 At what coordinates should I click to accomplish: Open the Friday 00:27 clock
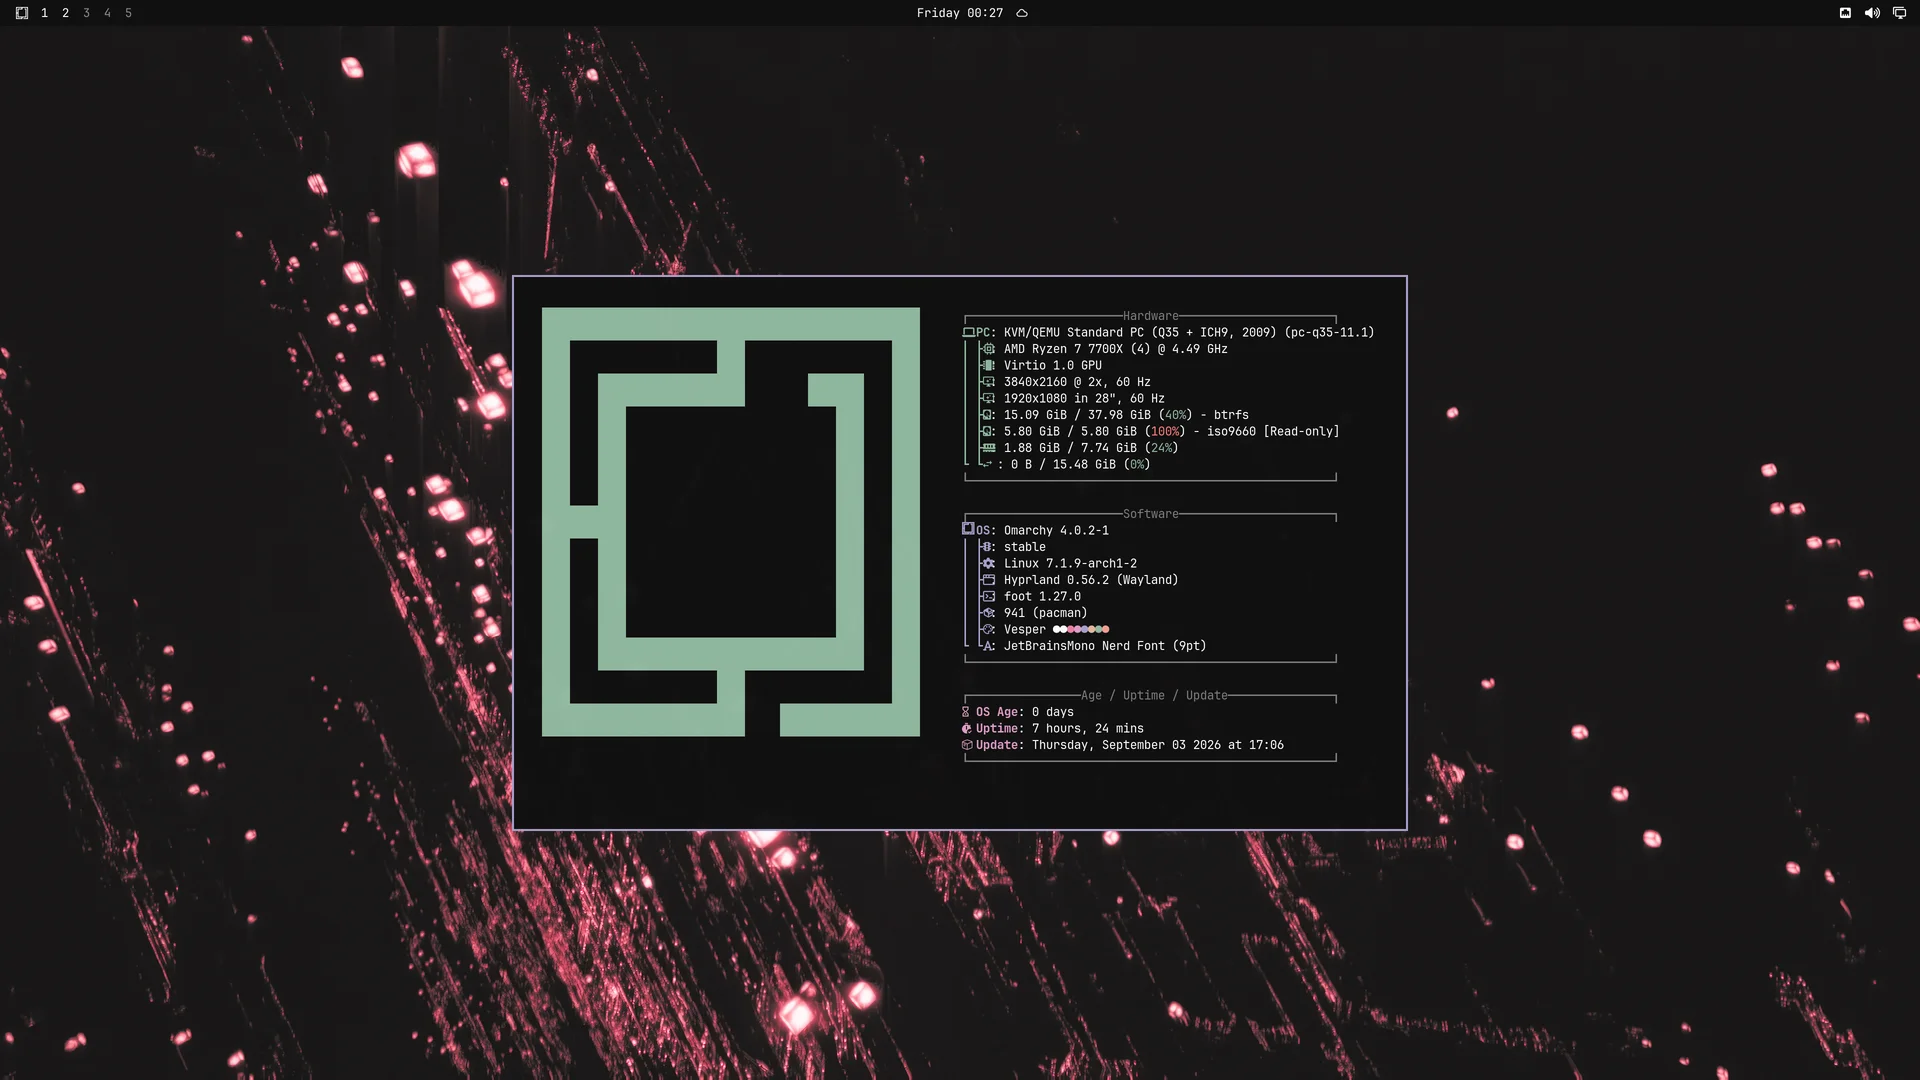coord(959,13)
